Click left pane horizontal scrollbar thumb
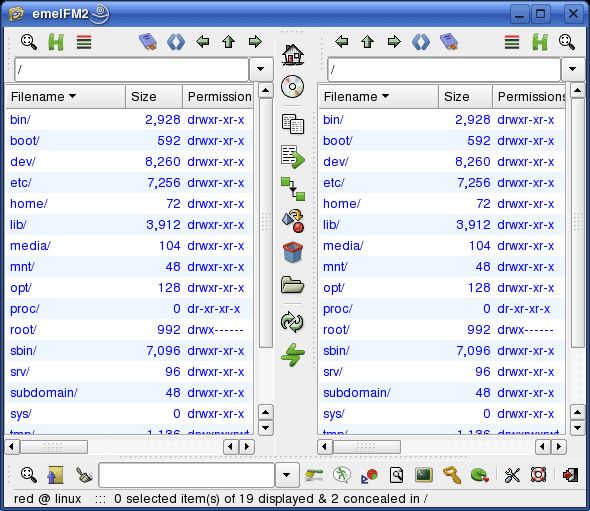The height and width of the screenshot is (511, 590). pyautogui.click(x=53, y=447)
